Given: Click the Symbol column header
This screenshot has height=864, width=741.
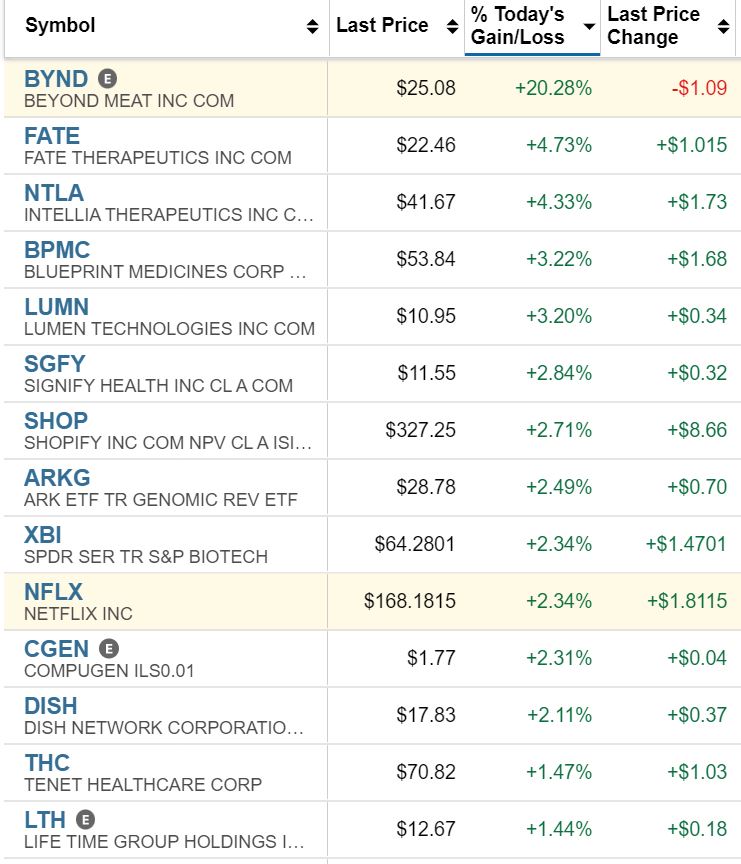Looking at the screenshot, I should [x=60, y=26].
